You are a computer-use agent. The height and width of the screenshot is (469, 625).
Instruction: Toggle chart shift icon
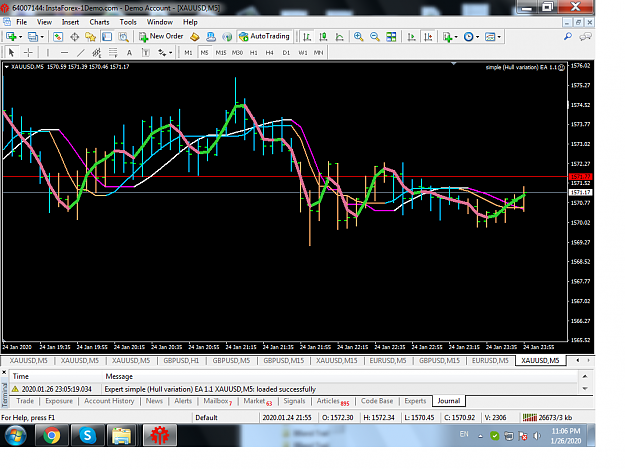[x=428, y=37]
